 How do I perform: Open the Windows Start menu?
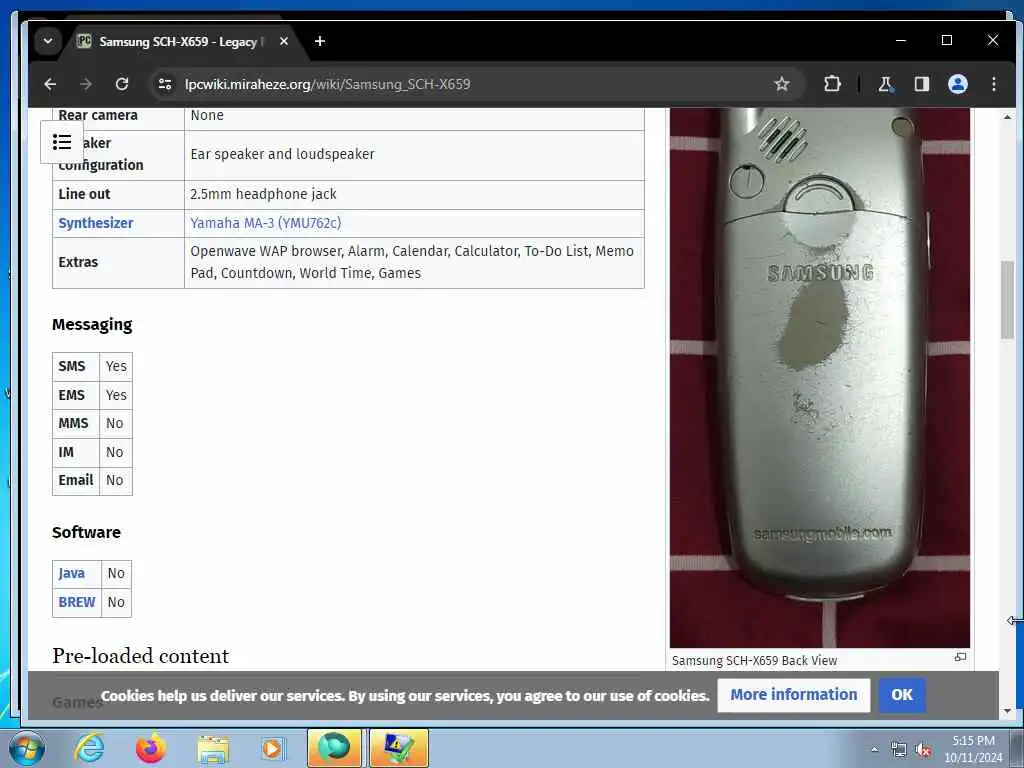[27, 748]
